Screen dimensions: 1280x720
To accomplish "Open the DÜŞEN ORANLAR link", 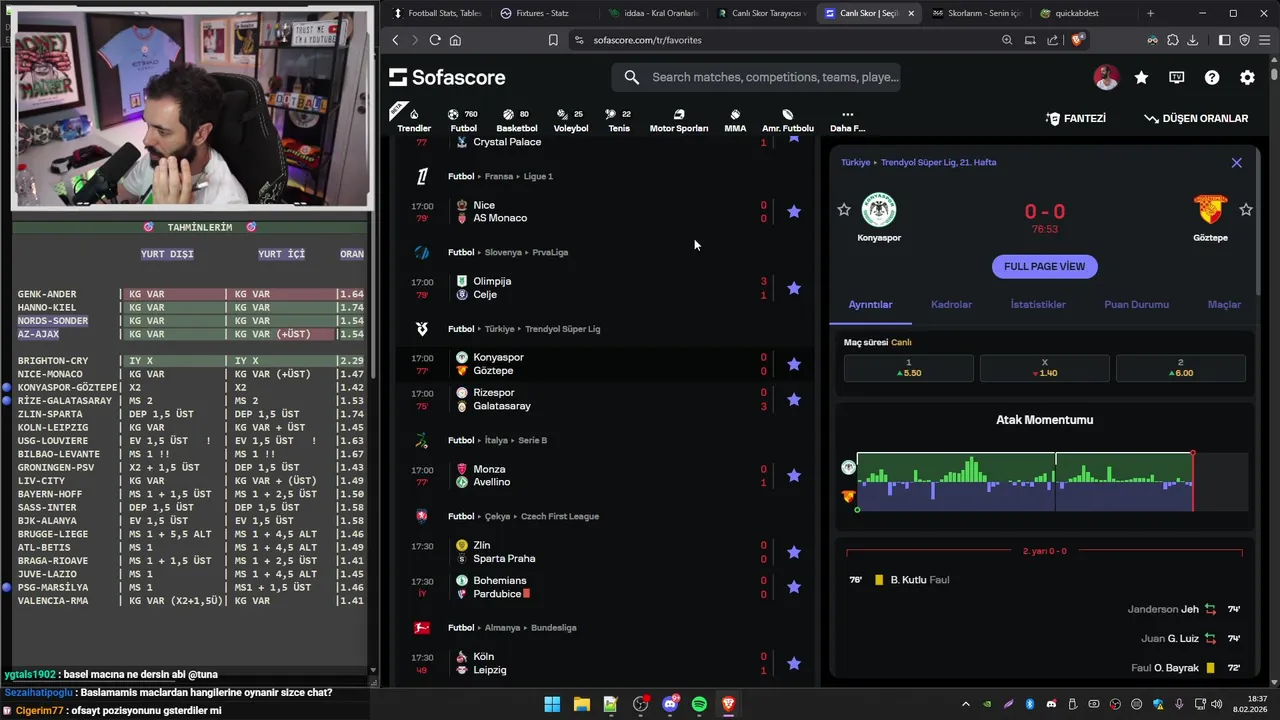I will (1196, 118).
